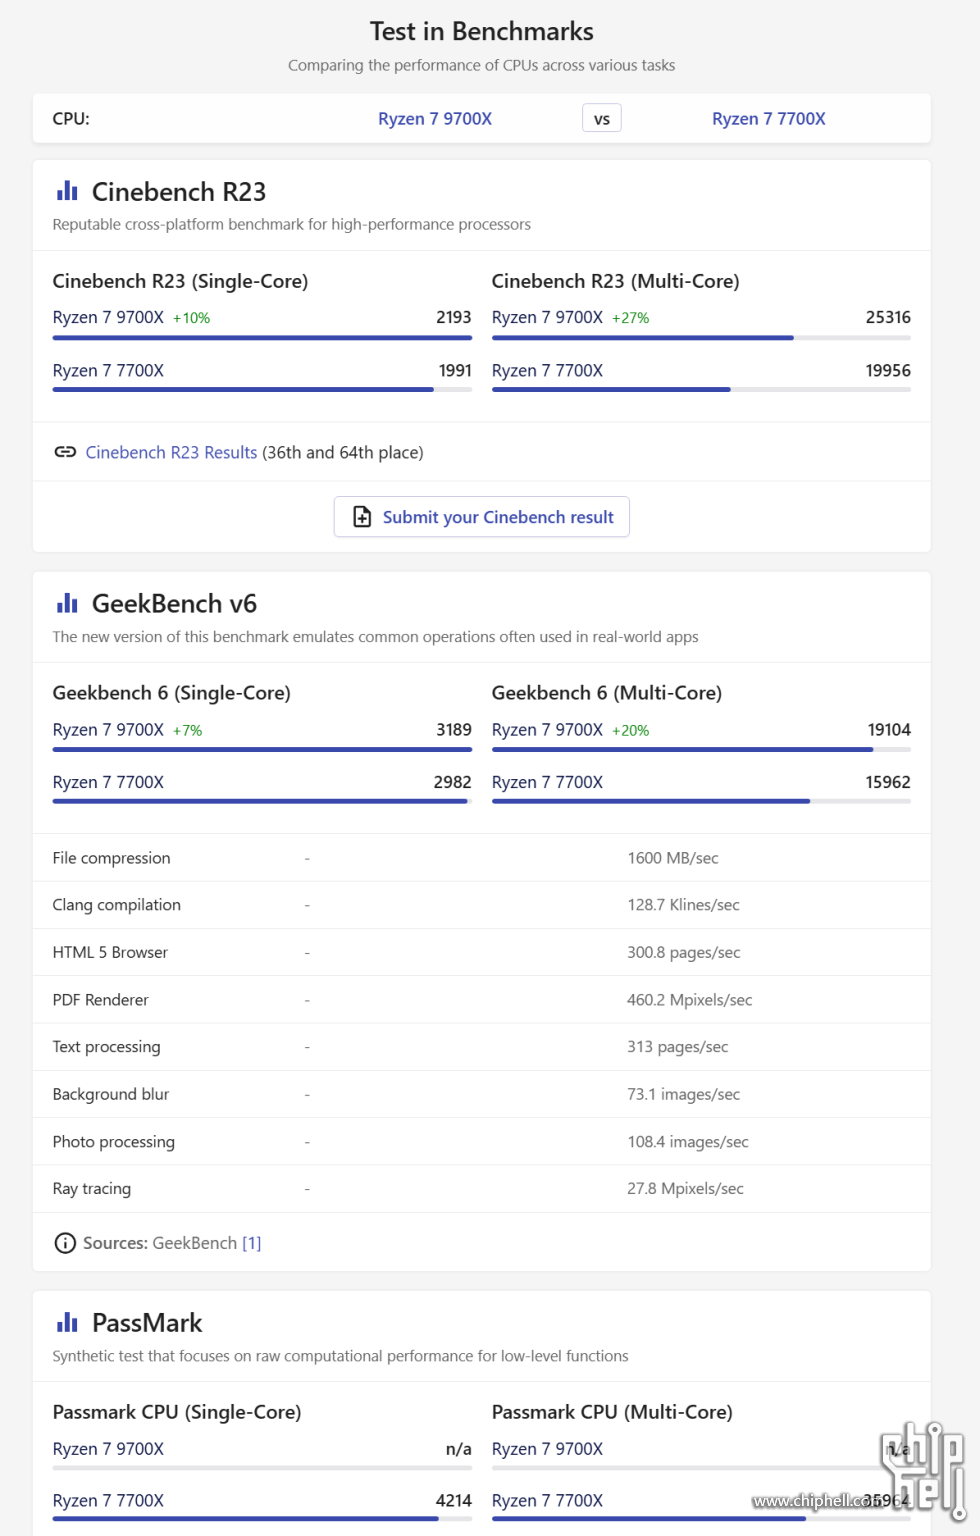Click the 'Test in Benchmarks' page heading

(x=482, y=31)
